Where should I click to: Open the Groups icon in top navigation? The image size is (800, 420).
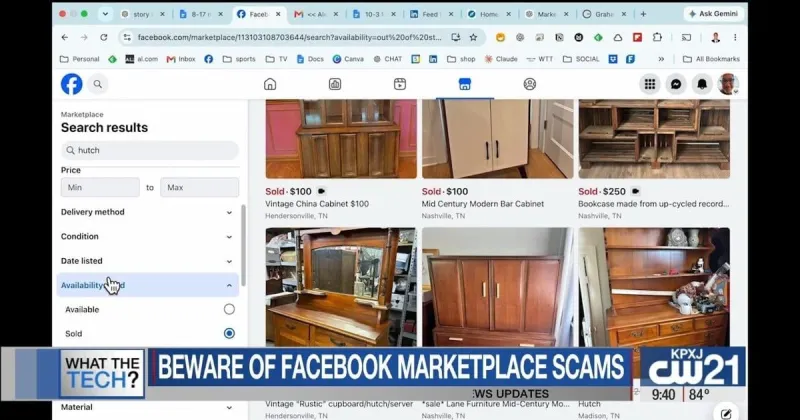click(x=530, y=84)
